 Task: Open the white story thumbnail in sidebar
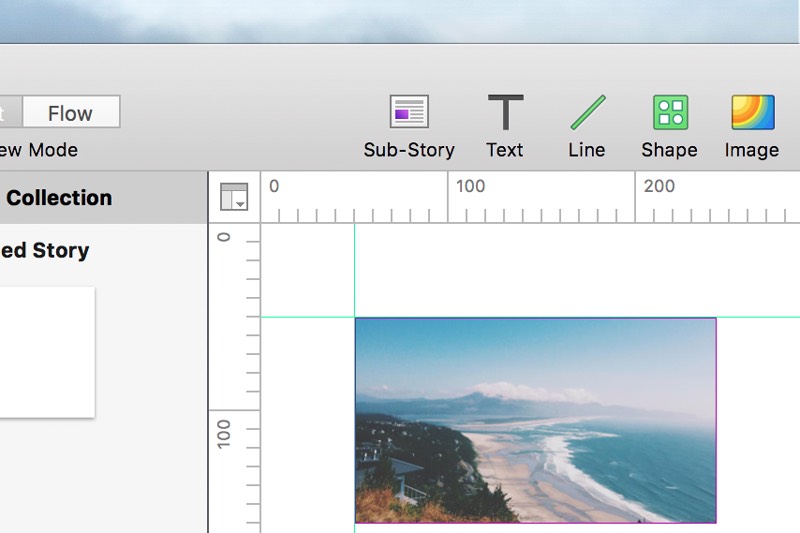coord(45,352)
